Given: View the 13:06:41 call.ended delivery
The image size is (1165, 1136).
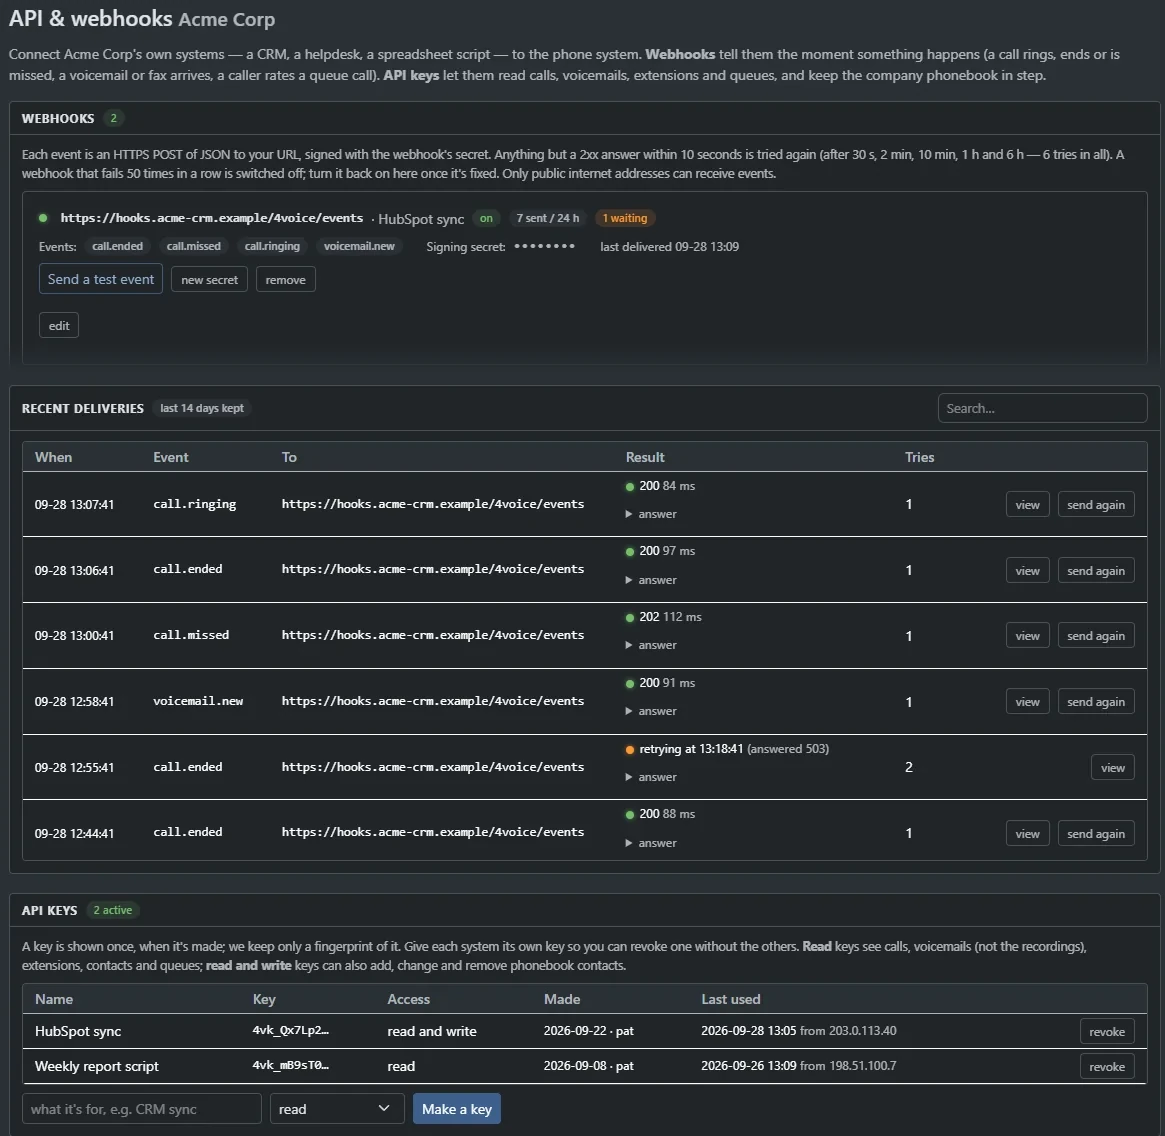Looking at the screenshot, I should coord(1028,571).
